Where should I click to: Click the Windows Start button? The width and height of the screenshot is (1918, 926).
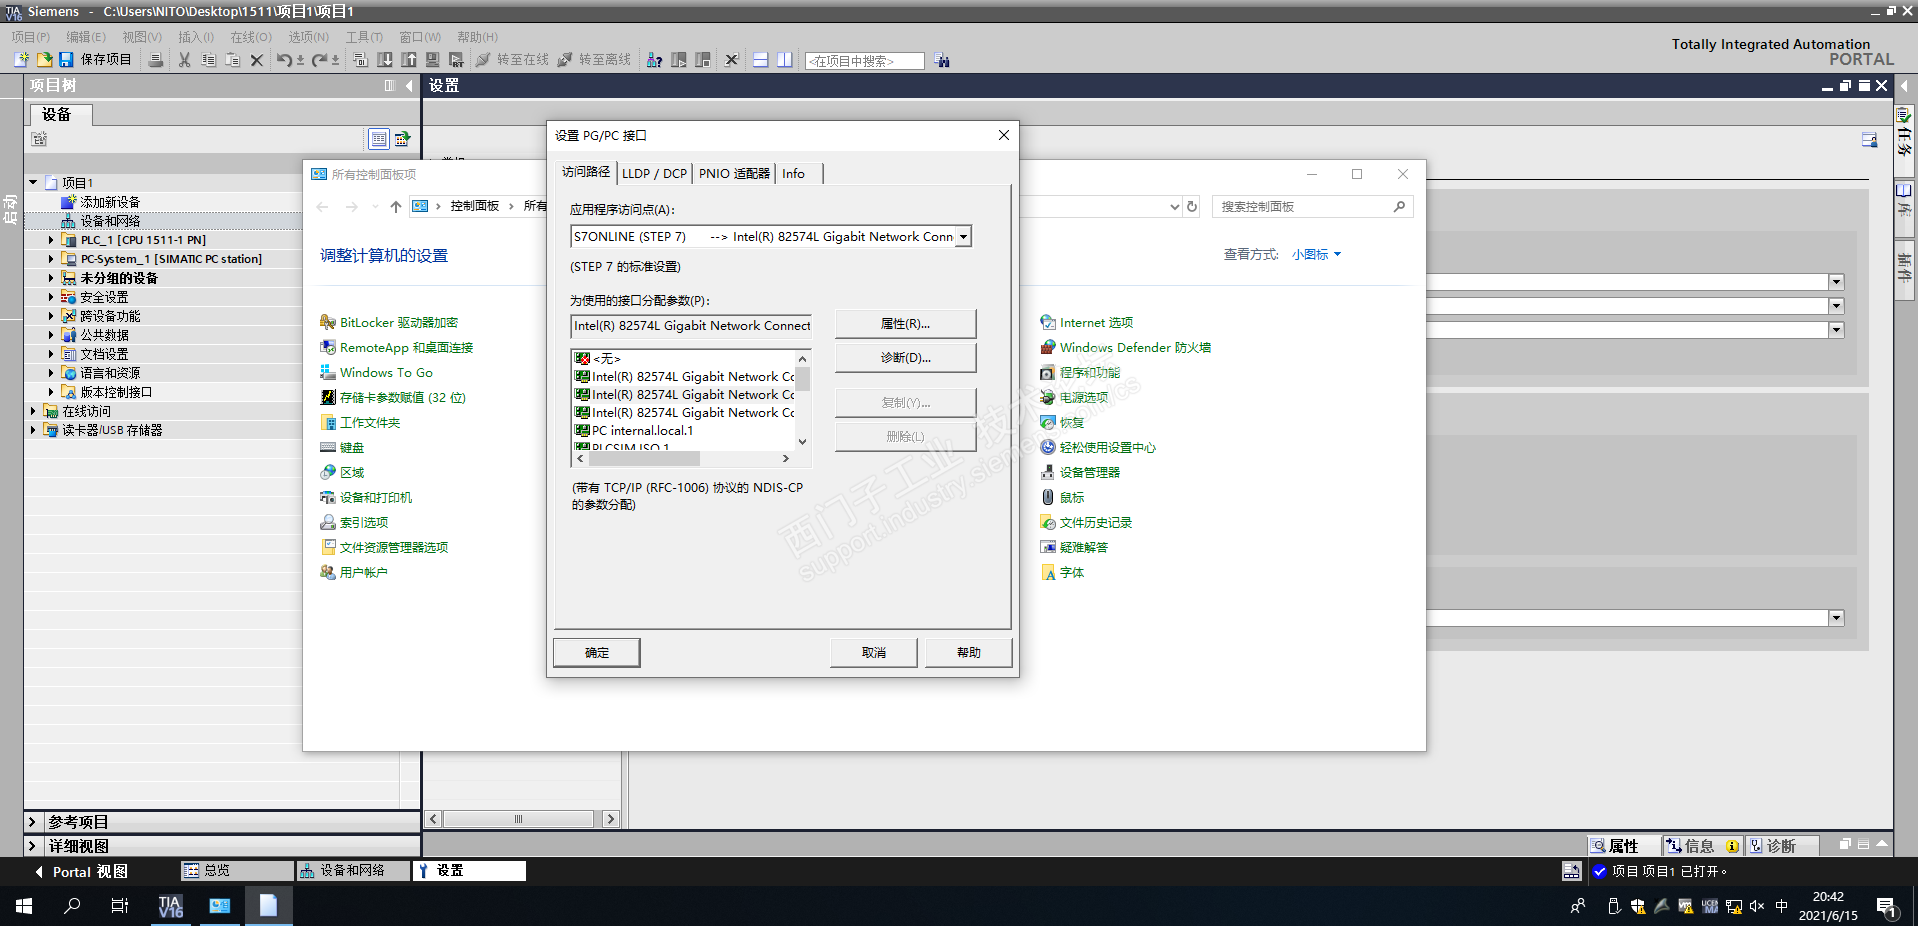pyautogui.click(x=24, y=906)
